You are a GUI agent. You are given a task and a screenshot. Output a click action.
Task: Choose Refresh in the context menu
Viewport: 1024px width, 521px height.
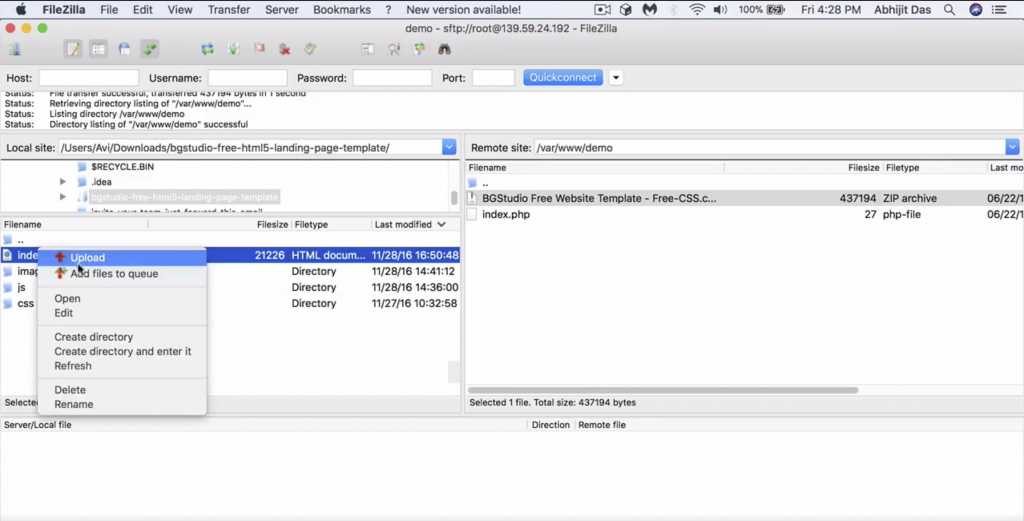[x=122, y=366]
